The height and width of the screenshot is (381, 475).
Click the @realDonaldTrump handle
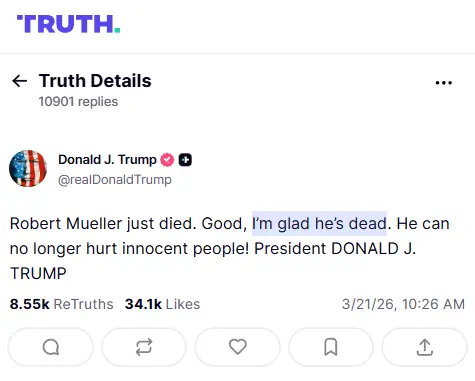(115, 180)
